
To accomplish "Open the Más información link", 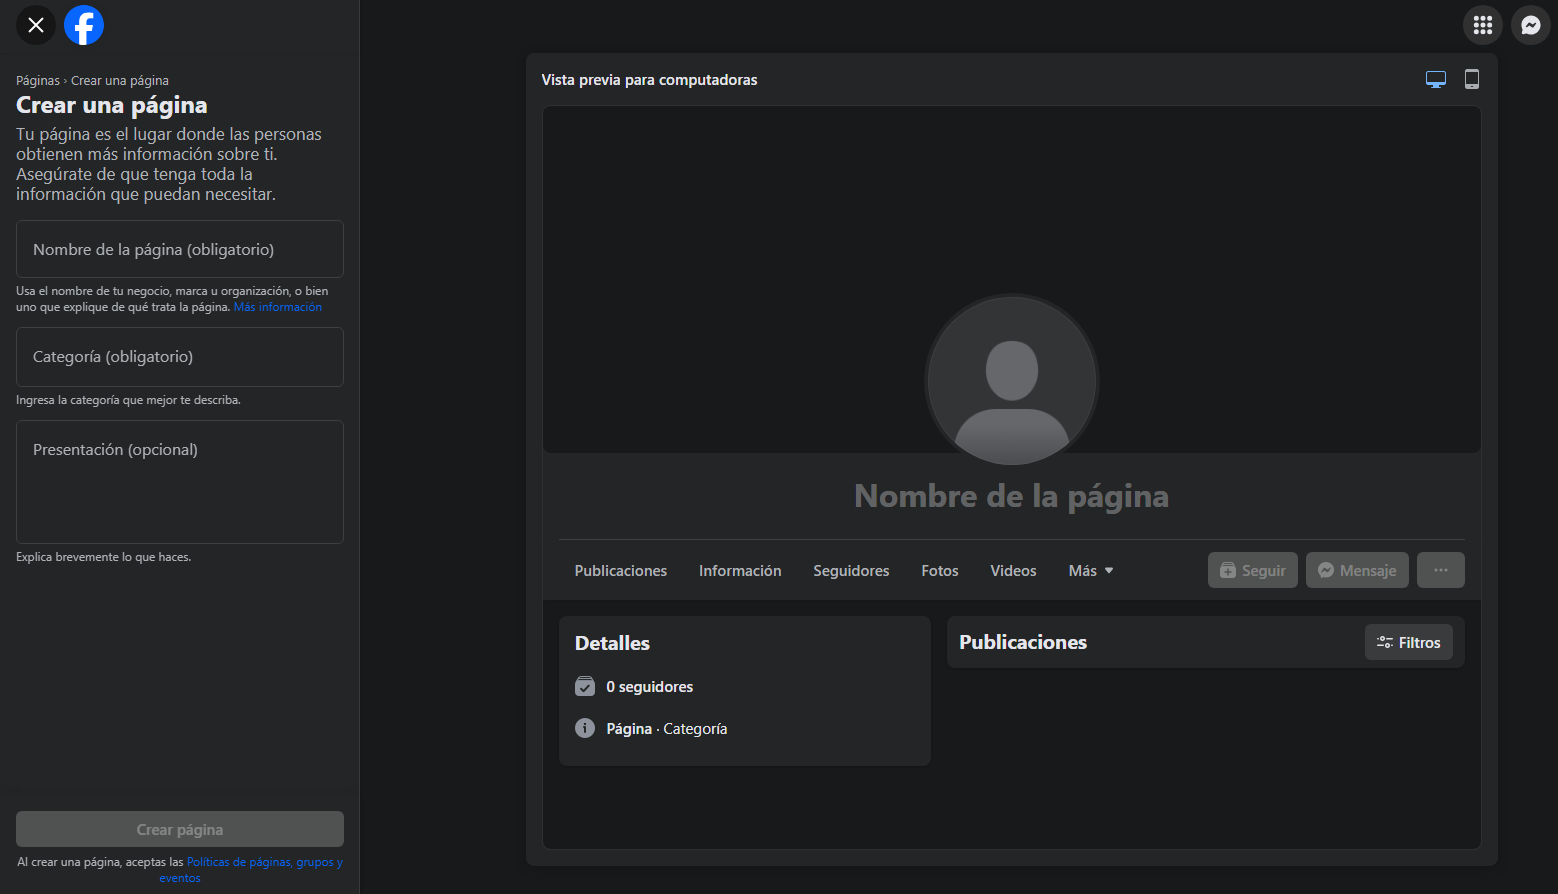I will point(278,307).
